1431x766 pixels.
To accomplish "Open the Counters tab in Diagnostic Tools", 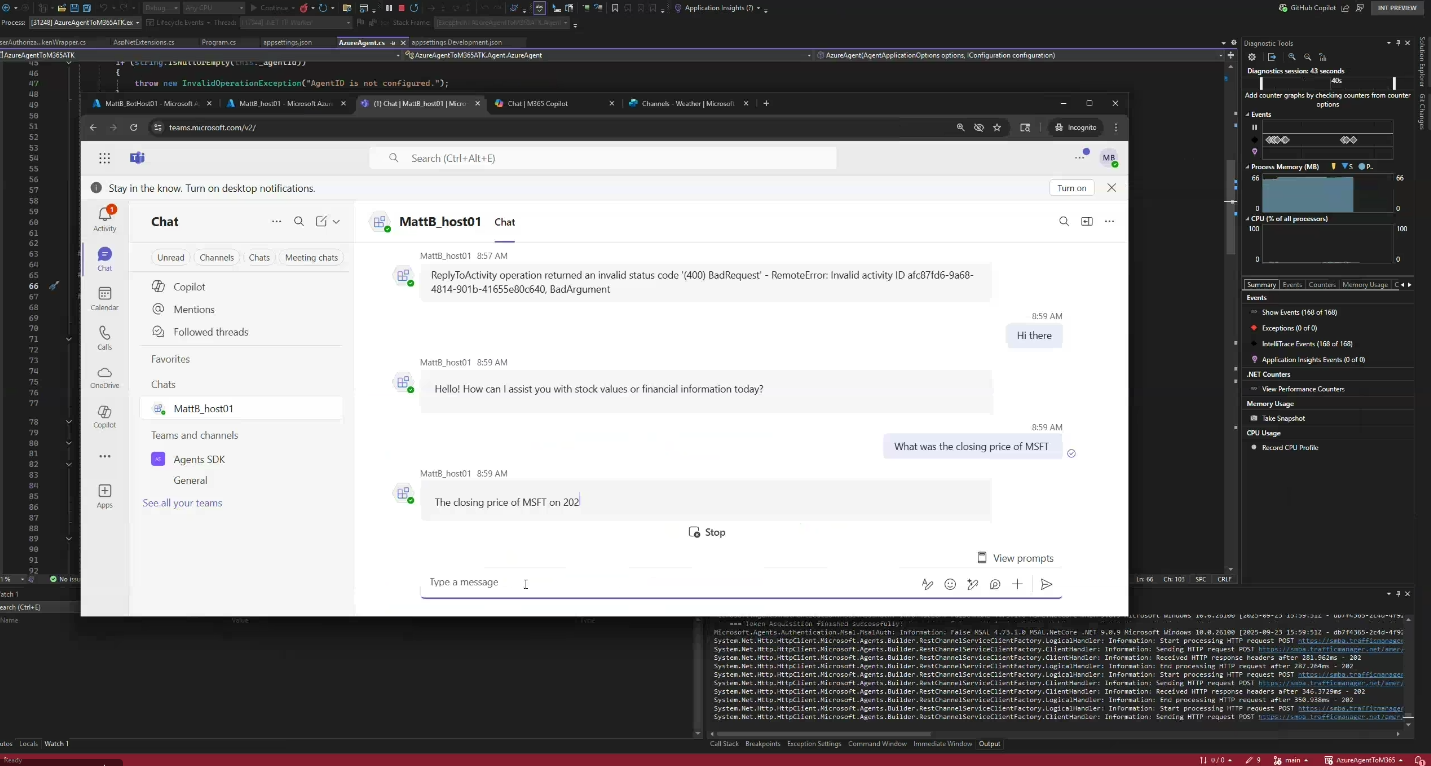I will 1322,285.
